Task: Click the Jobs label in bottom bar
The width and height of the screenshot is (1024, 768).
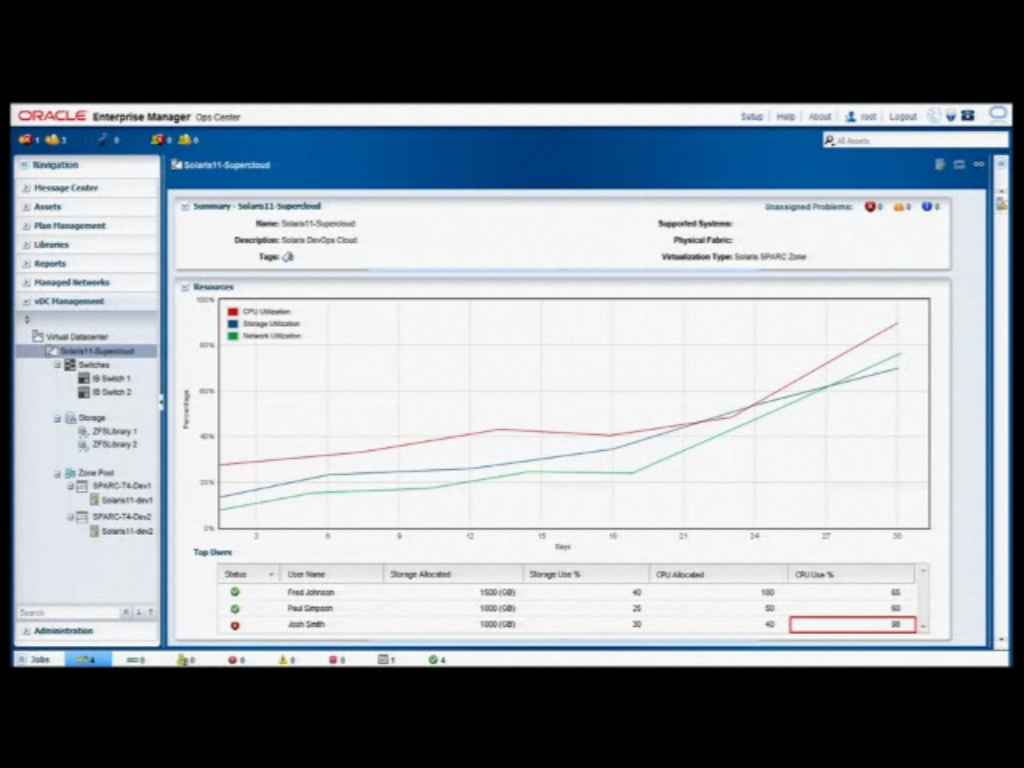Action: point(40,660)
